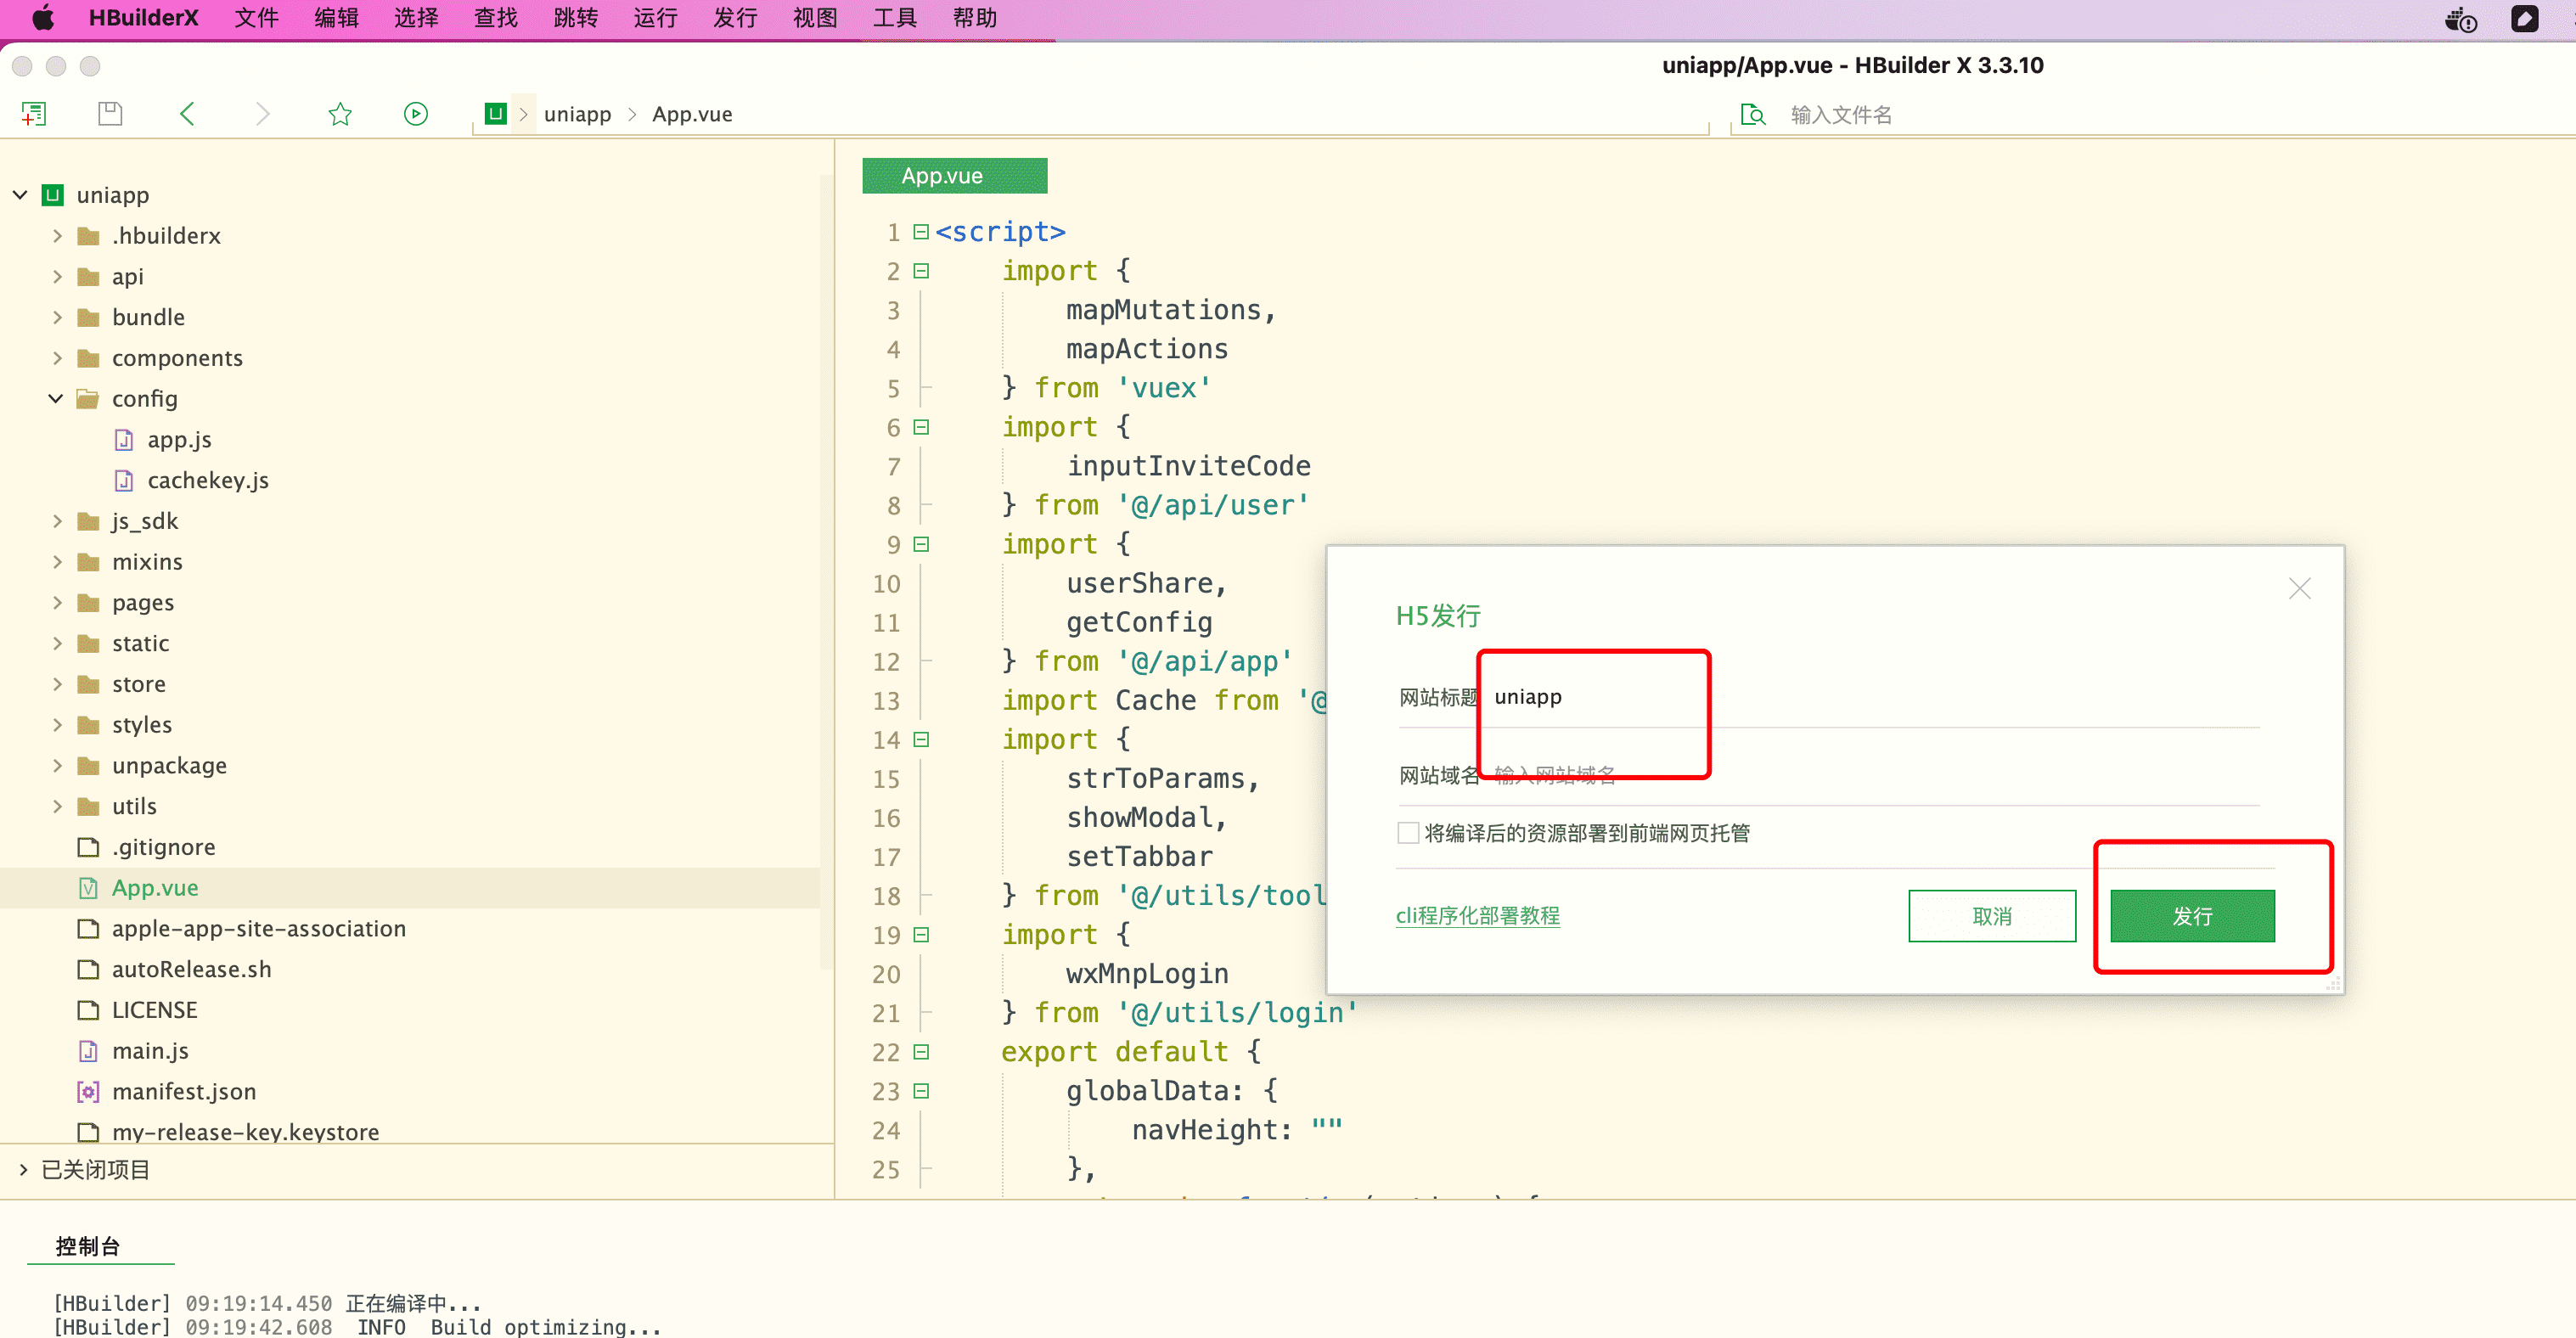This screenshot has width=2576, height=1338.
Task: Expand the 已关闭项目 section
Action: click(23, 1170)
